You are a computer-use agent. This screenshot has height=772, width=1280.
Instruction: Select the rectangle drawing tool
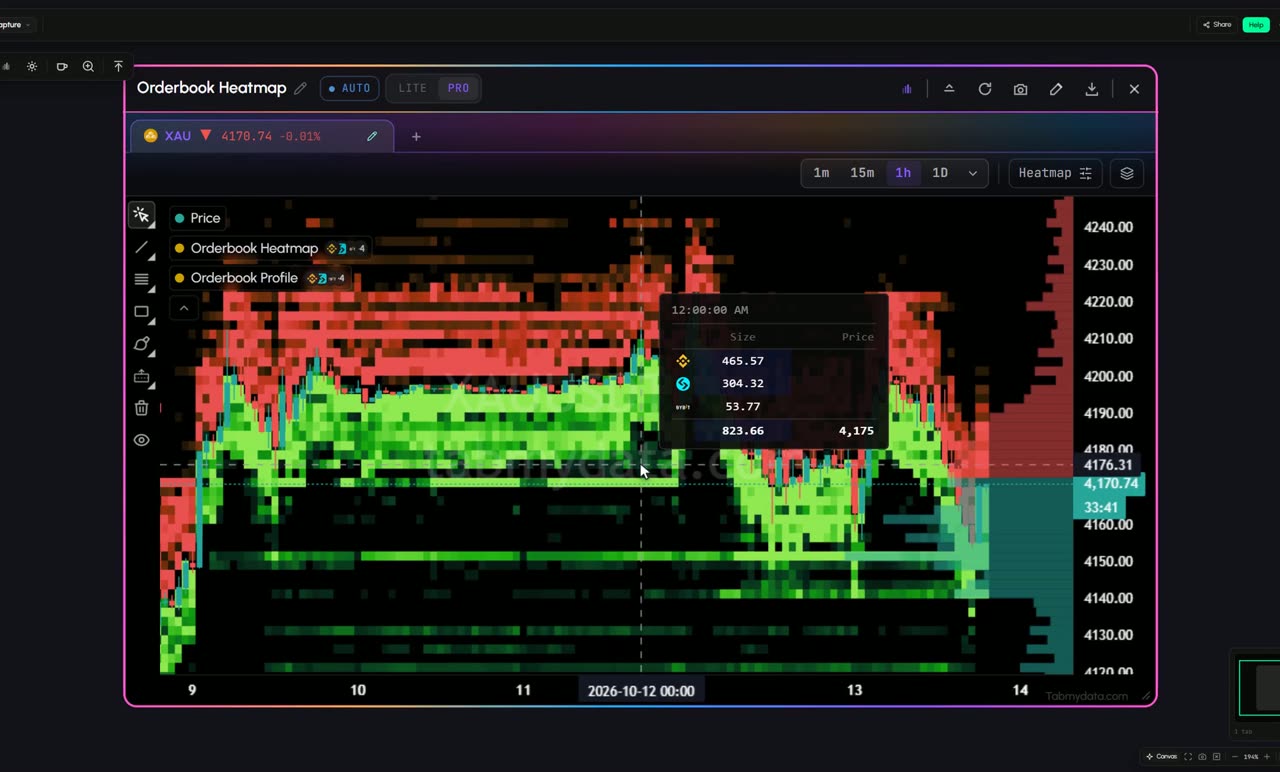click(x=141, y=312)
